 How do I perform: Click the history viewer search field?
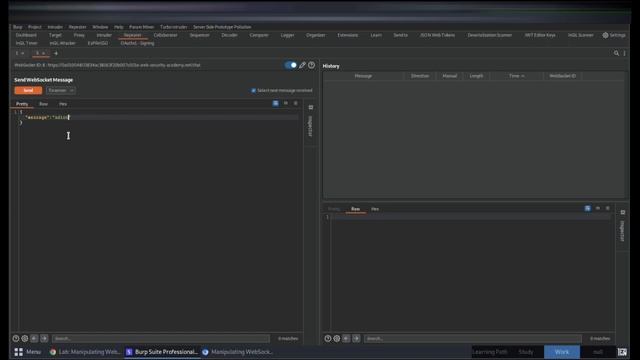click(473, 338)
